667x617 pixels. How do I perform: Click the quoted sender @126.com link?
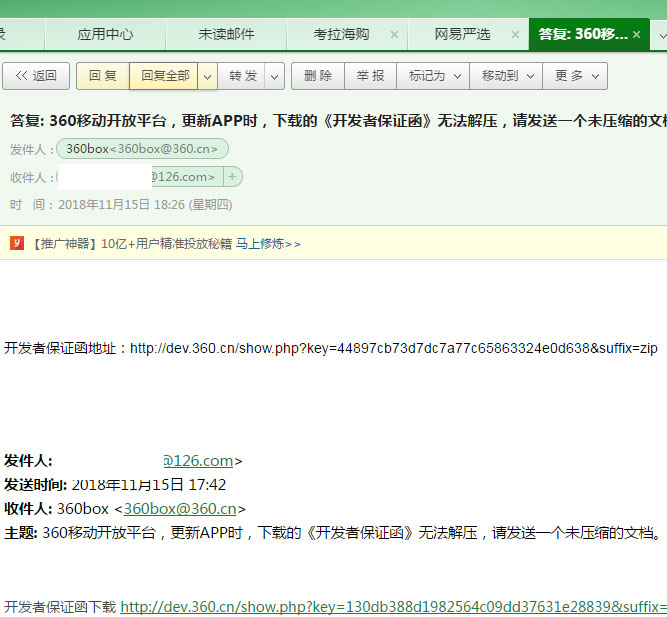198,461
